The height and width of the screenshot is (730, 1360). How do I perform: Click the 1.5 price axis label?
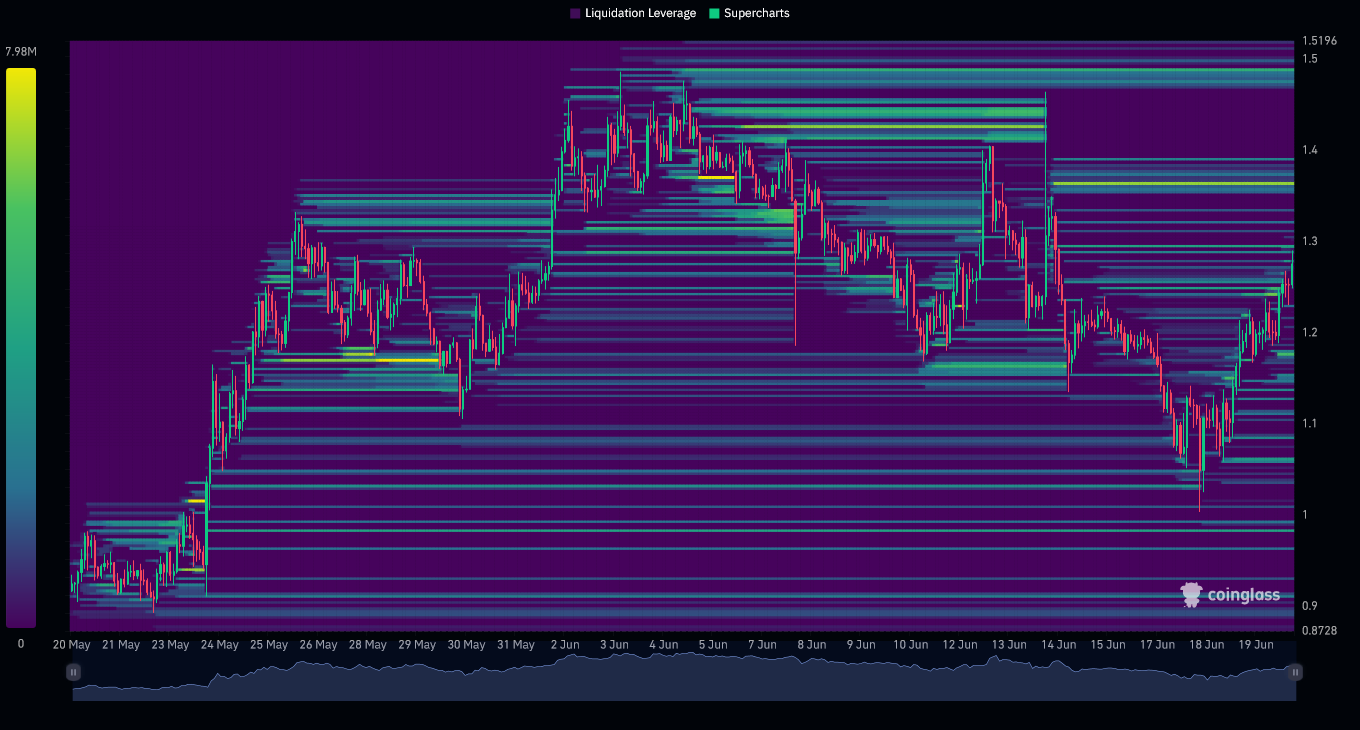coord(1310,59)
